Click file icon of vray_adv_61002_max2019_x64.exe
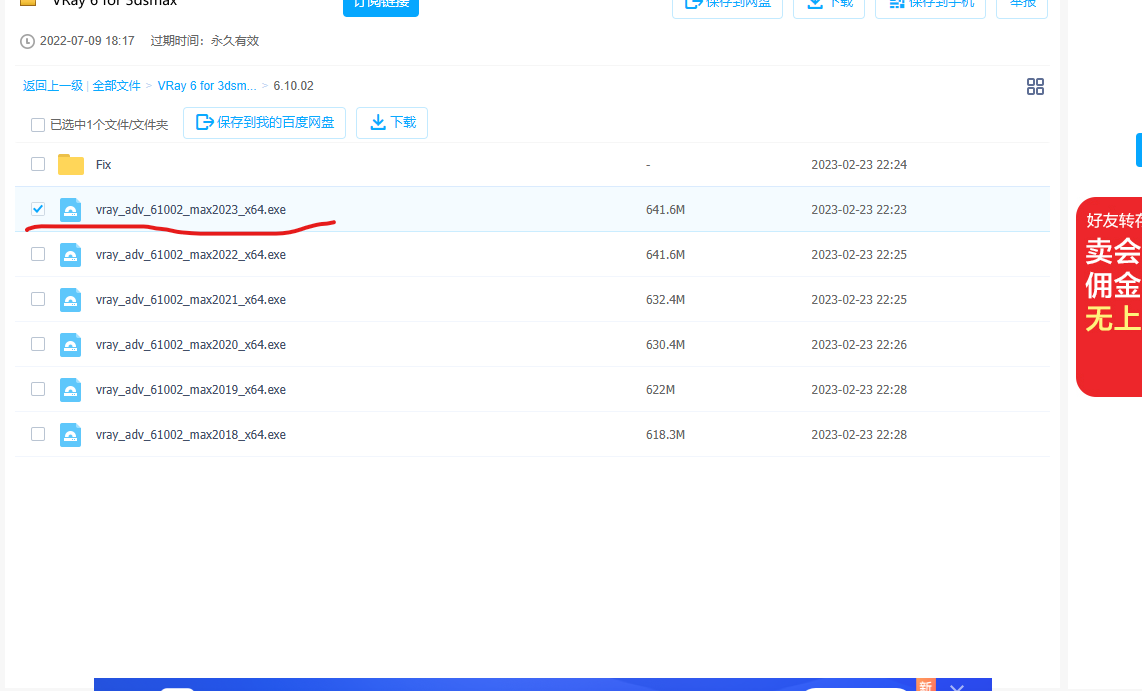The image size is (1142, 691). click(71, 390)
